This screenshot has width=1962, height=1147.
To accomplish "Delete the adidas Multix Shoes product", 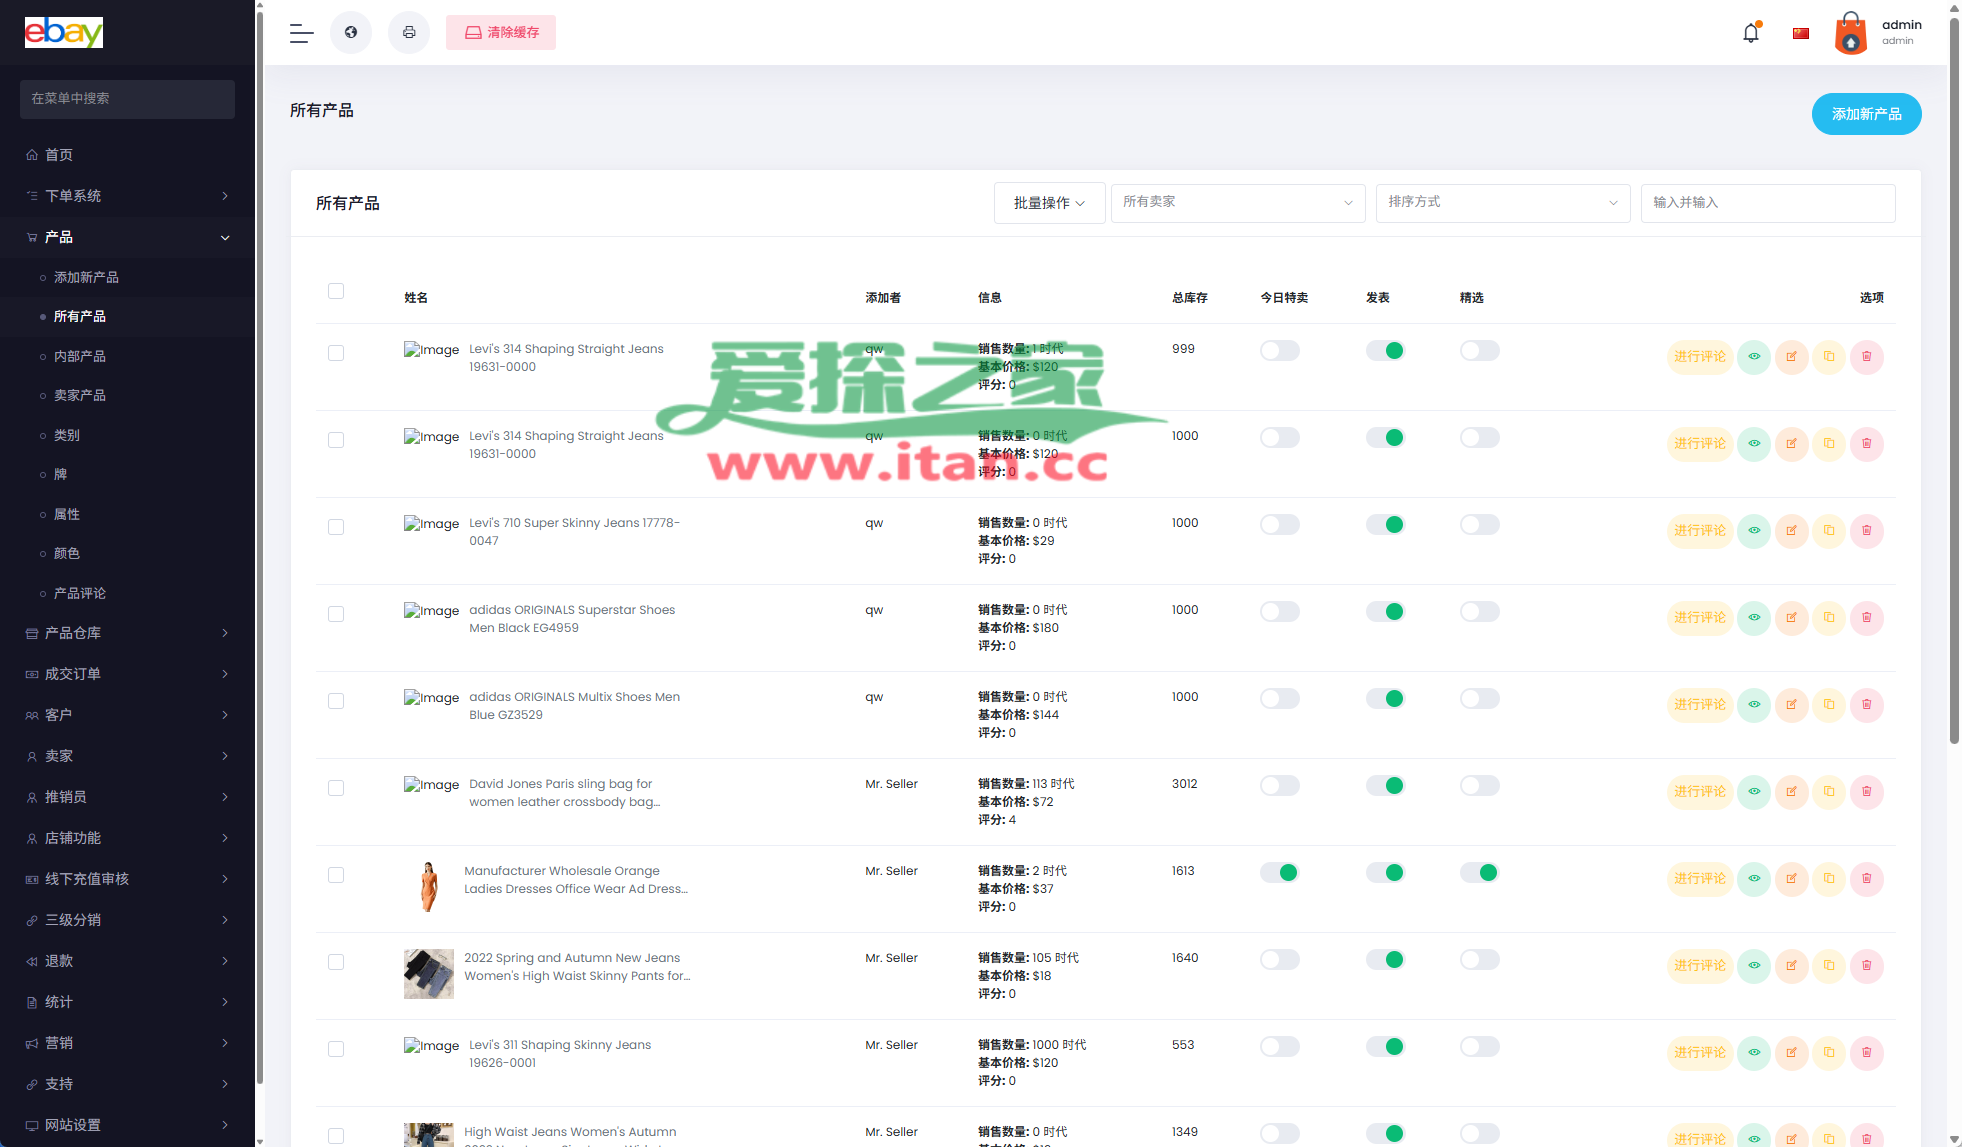I will (x=1866, y=705).
